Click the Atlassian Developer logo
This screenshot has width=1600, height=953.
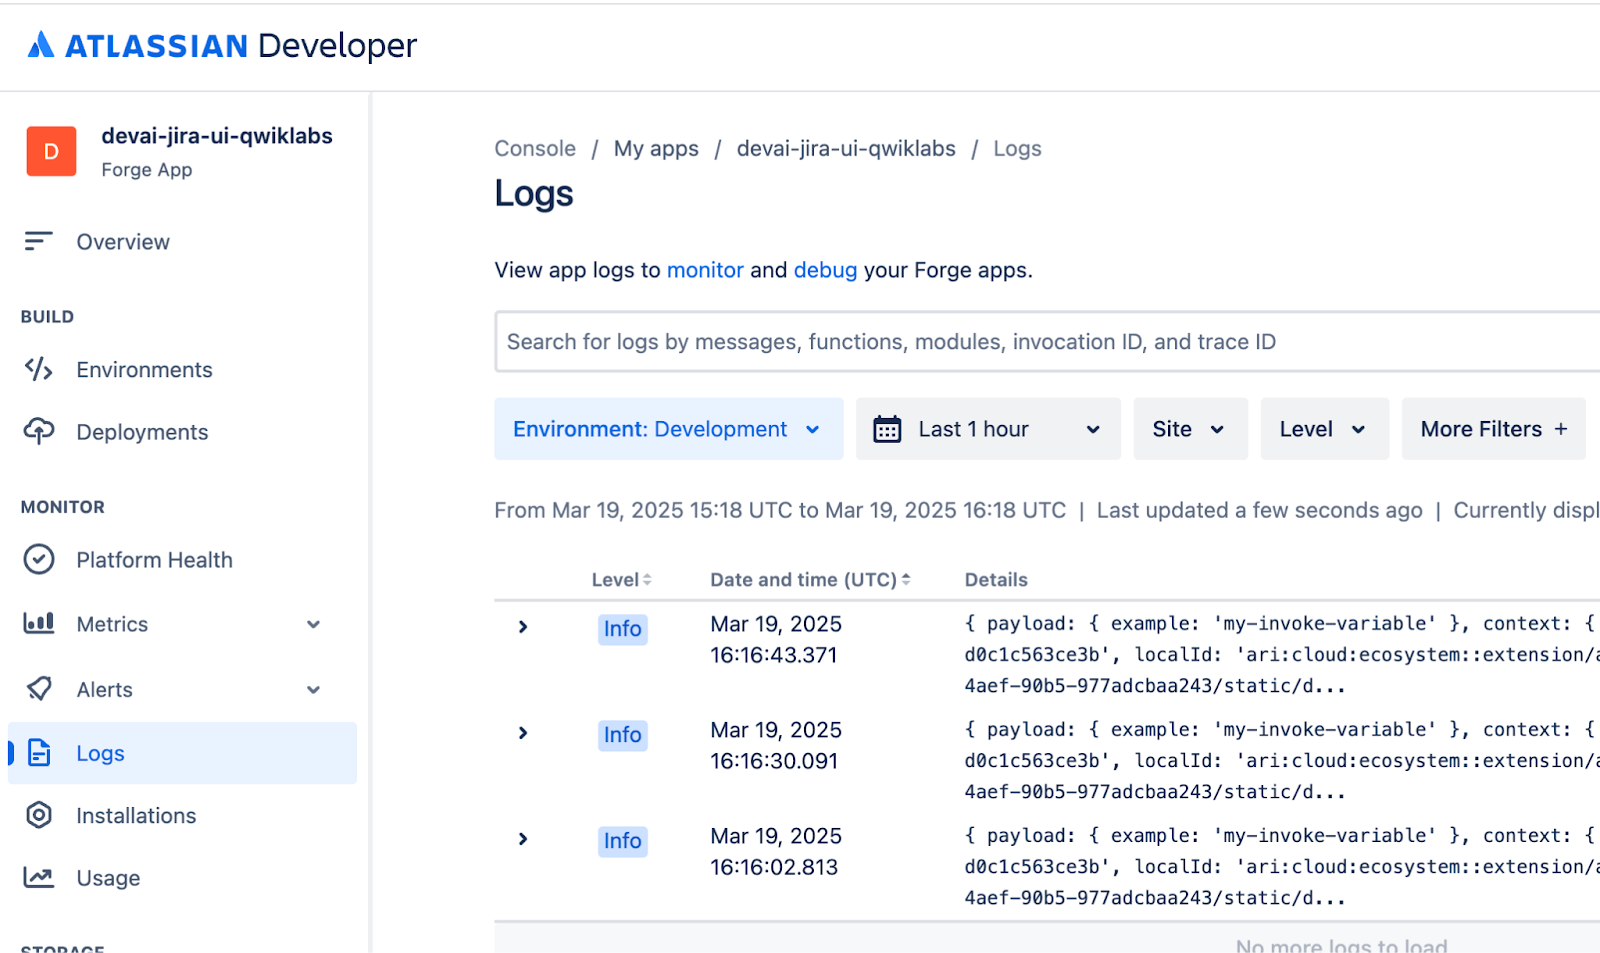coord(221,46)
